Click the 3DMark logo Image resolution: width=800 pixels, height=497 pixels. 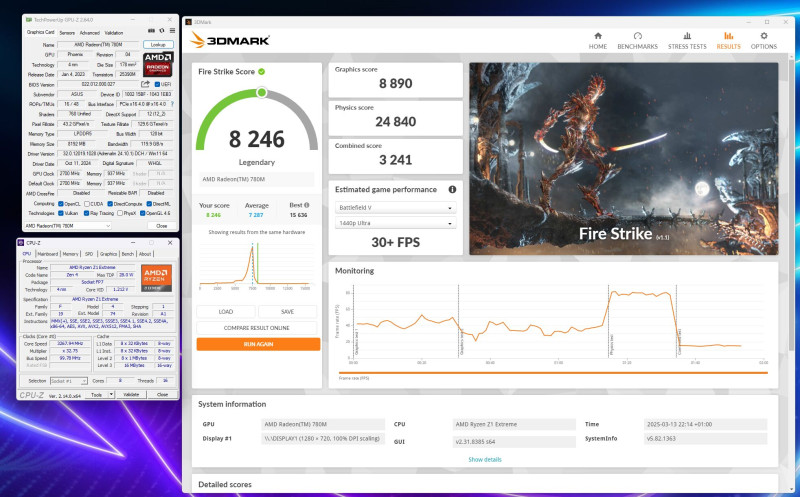click(230, 40)
